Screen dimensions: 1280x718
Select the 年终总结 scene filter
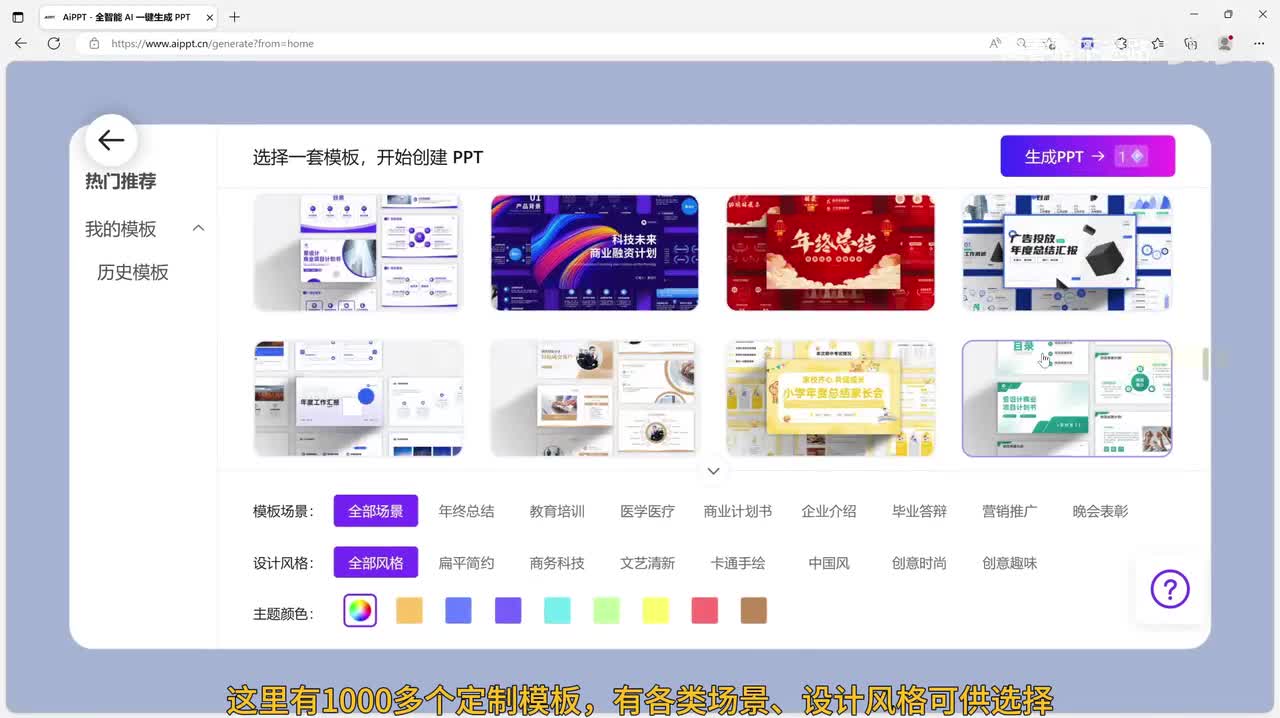[x=466, y=511]
